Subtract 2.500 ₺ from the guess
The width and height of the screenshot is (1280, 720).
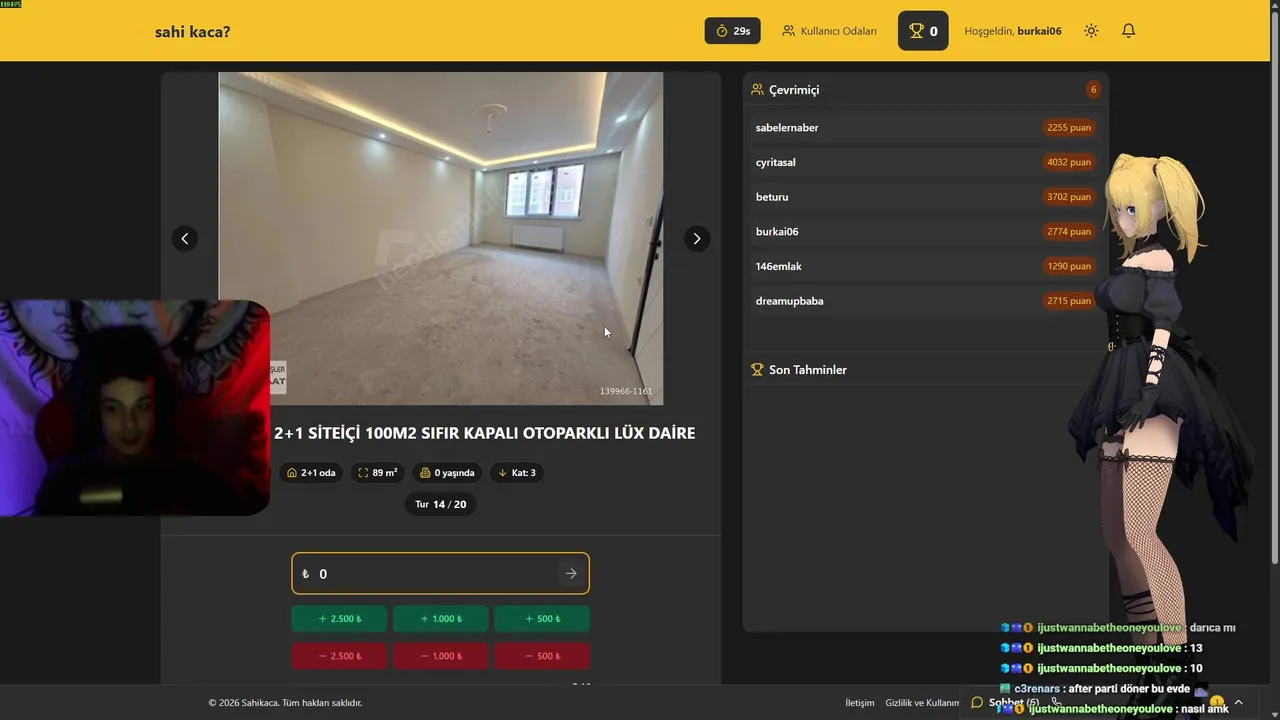tap(340, 656)
